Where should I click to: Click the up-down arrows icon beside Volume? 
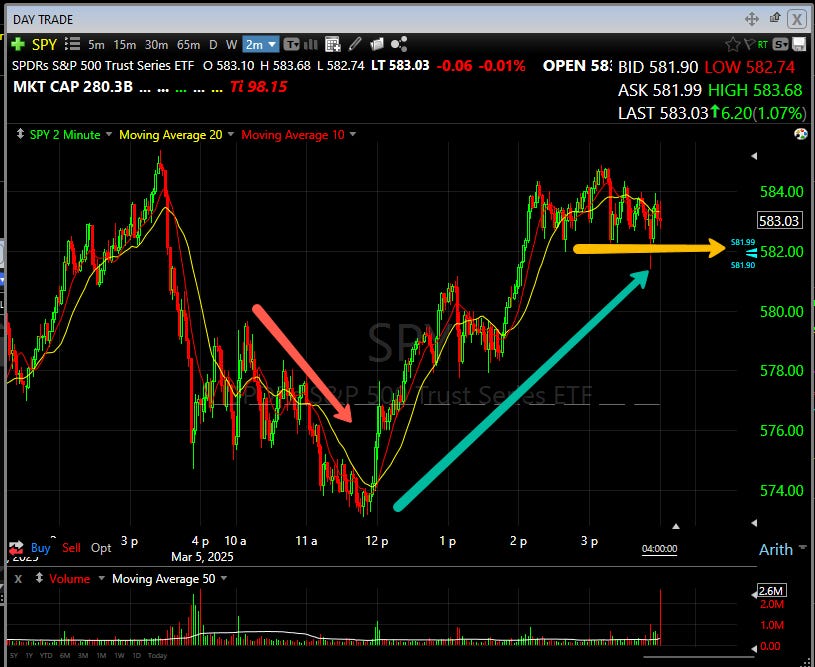39,578
